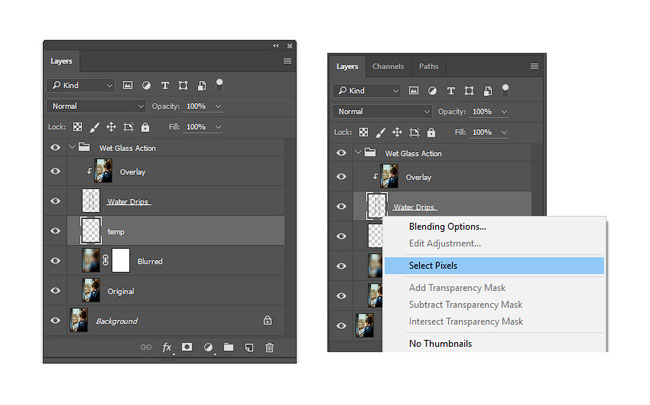Hide Water Drips layer in left panel
This screenshot has height=405, width=650.
55,201
